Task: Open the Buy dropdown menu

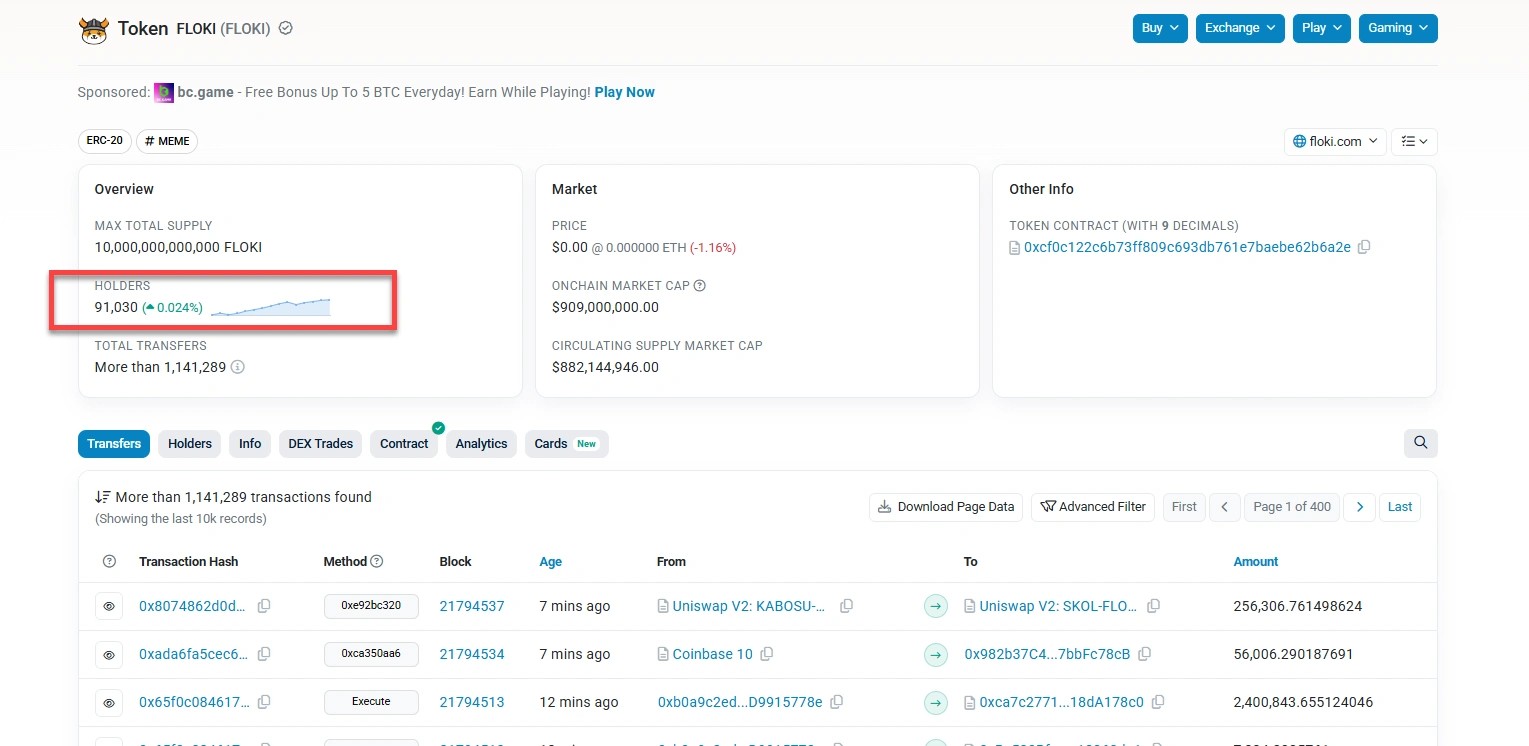Action: [1160, 28]
